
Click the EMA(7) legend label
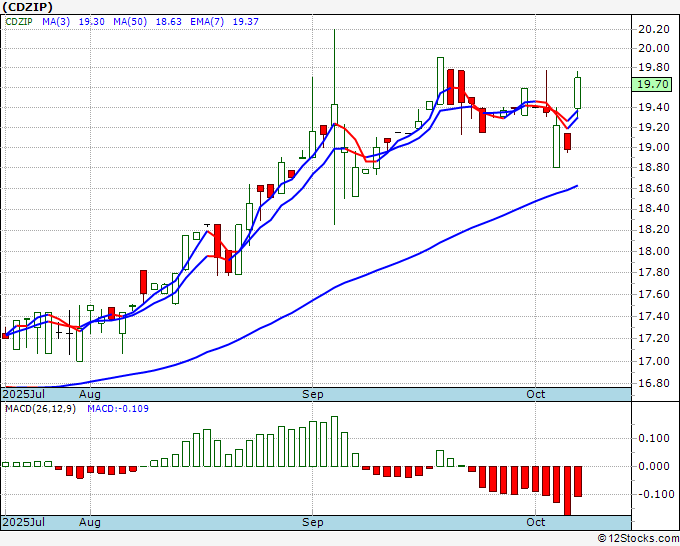pyautogui.click(x=207, y=21)
